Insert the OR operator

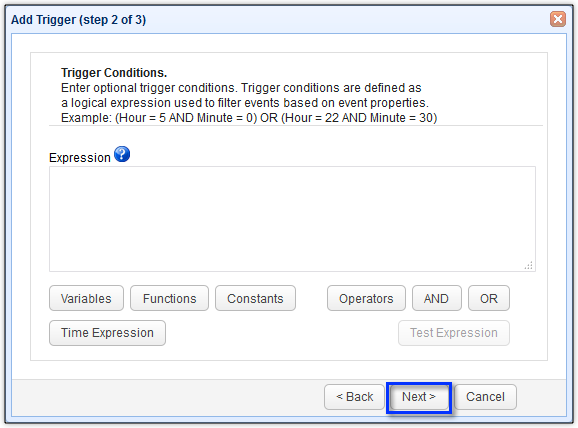click(x=489, y=298)
